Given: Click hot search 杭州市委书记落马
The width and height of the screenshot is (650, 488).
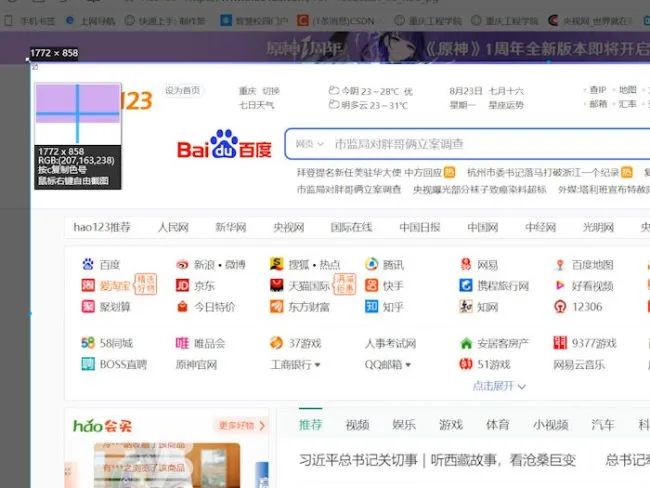Looking at the screenshot, I should (x=543, y=172).
